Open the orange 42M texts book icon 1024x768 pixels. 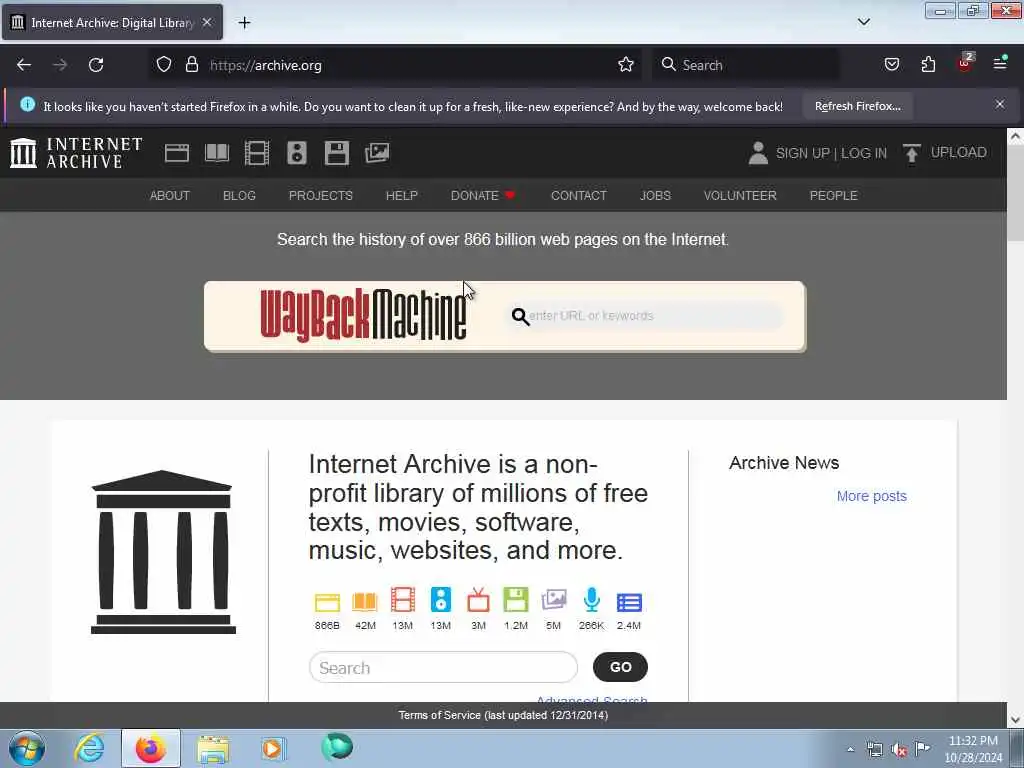tap(365, 601)
